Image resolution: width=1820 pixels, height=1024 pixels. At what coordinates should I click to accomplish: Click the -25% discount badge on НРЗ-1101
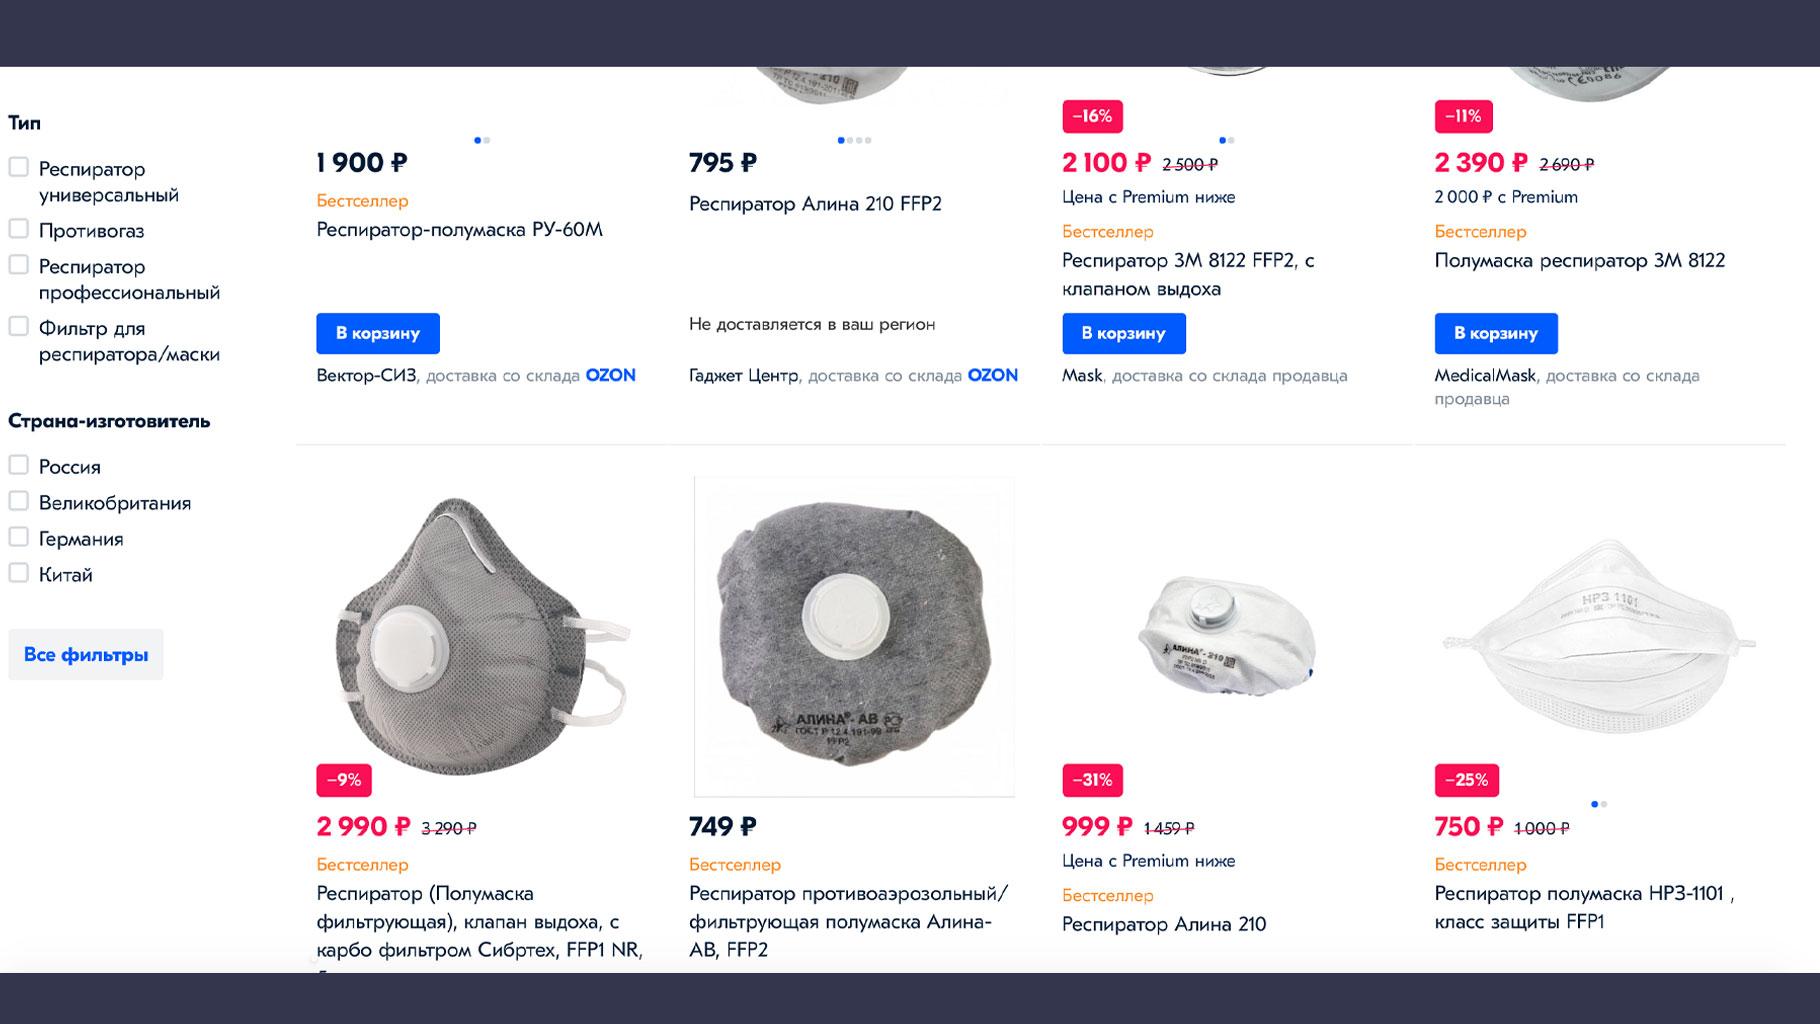[x=1466, y=780]
